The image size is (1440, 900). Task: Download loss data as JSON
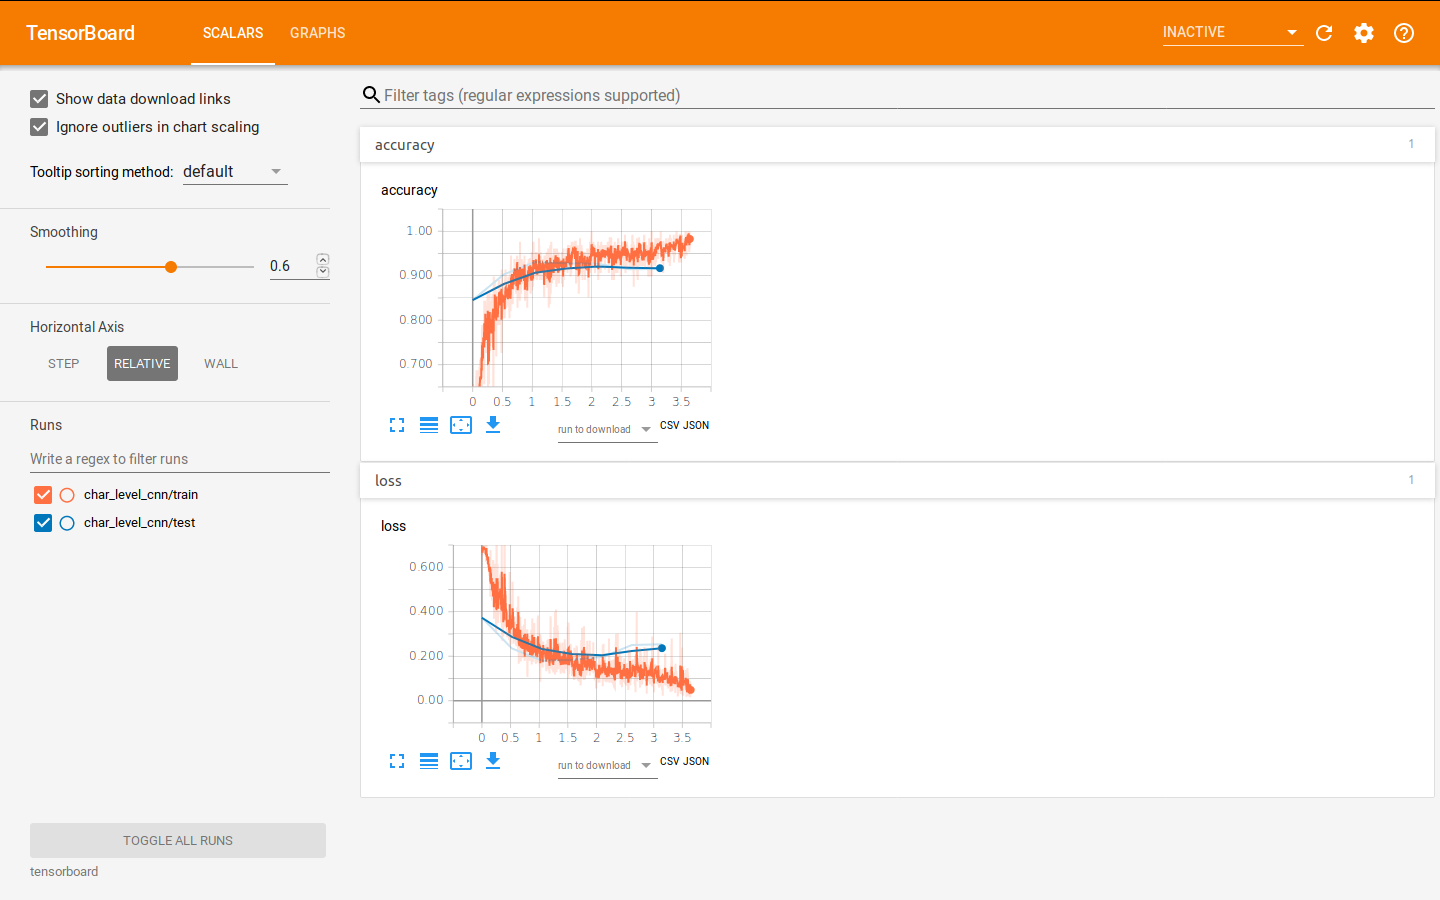[x=696, y=761]
